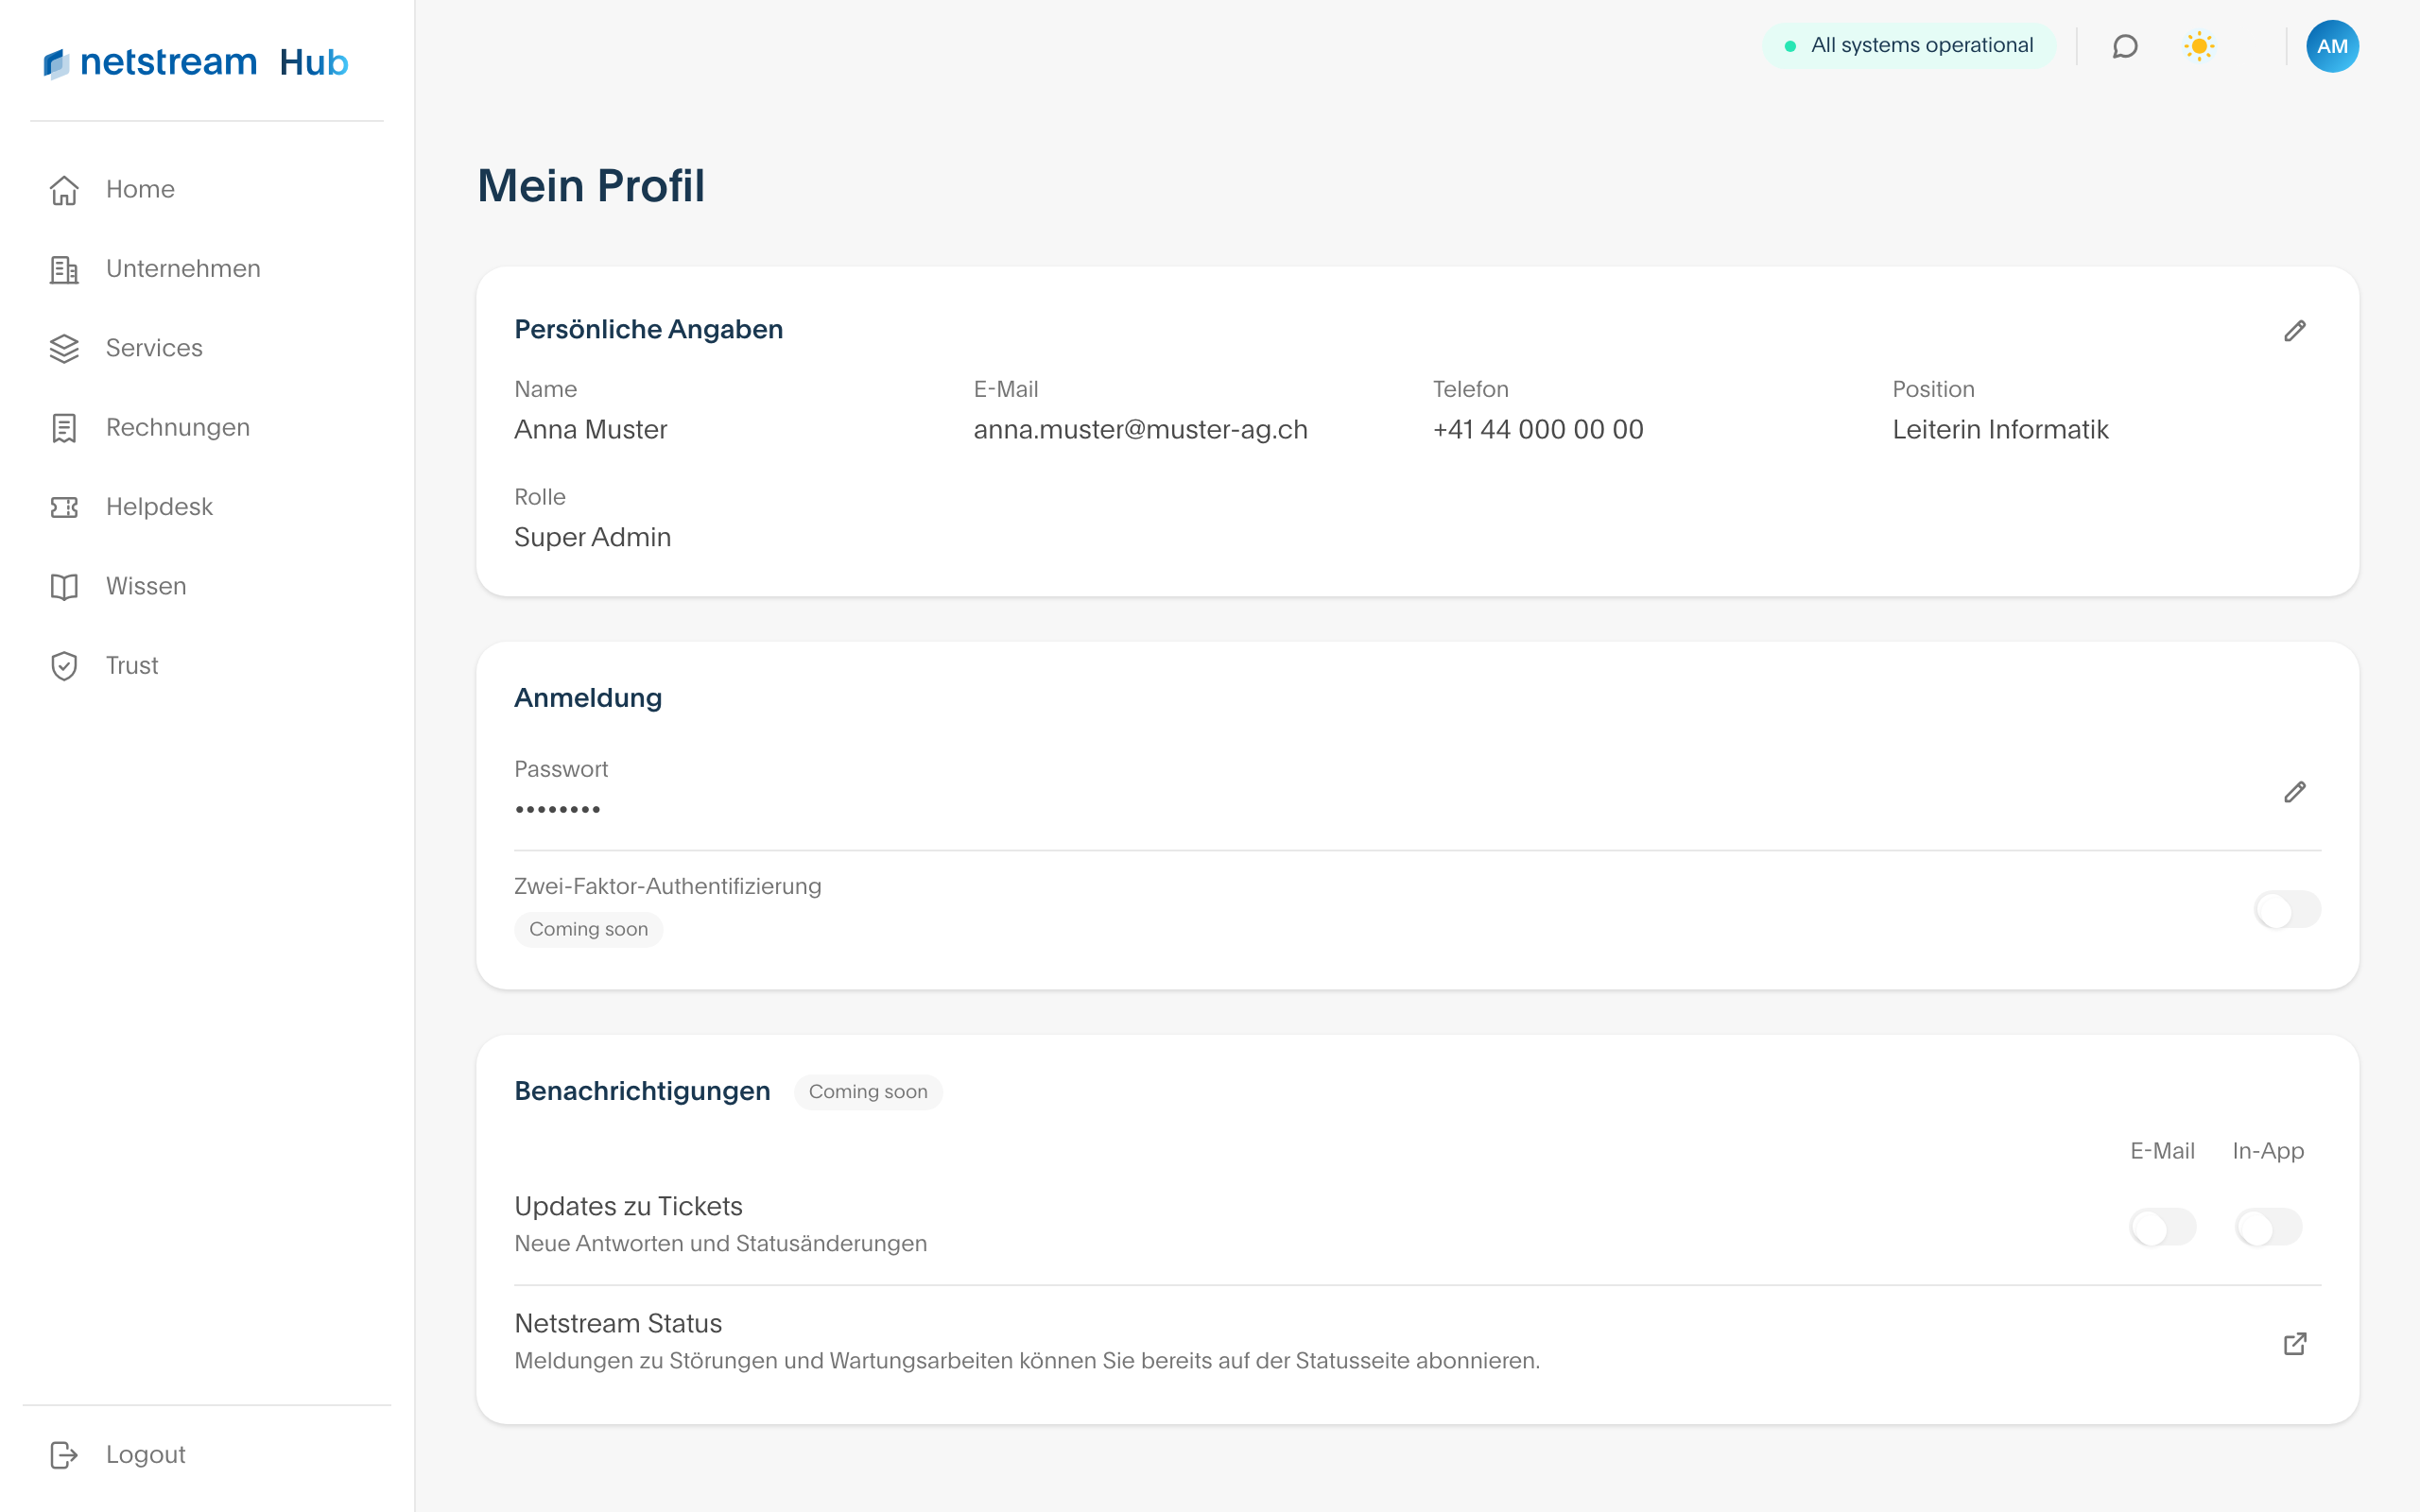Edit Persönliche Angaben with pencil icon
Viewport: 2420px width, 1512px height.
pos(2295,330)
